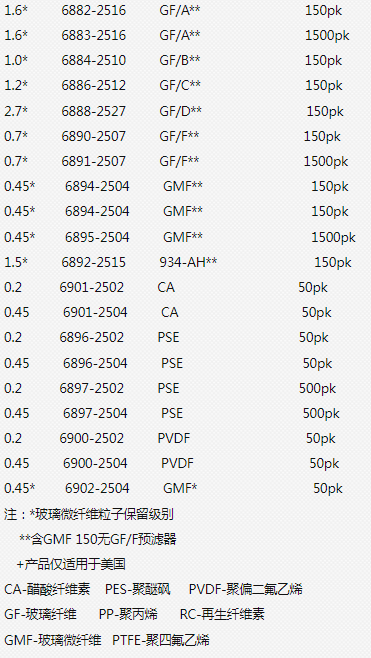The height and width of the screenshot is (658, 371).
Task: Select catalog number 6892-2515
Action: pyautogui.click(x=94, y=262)
